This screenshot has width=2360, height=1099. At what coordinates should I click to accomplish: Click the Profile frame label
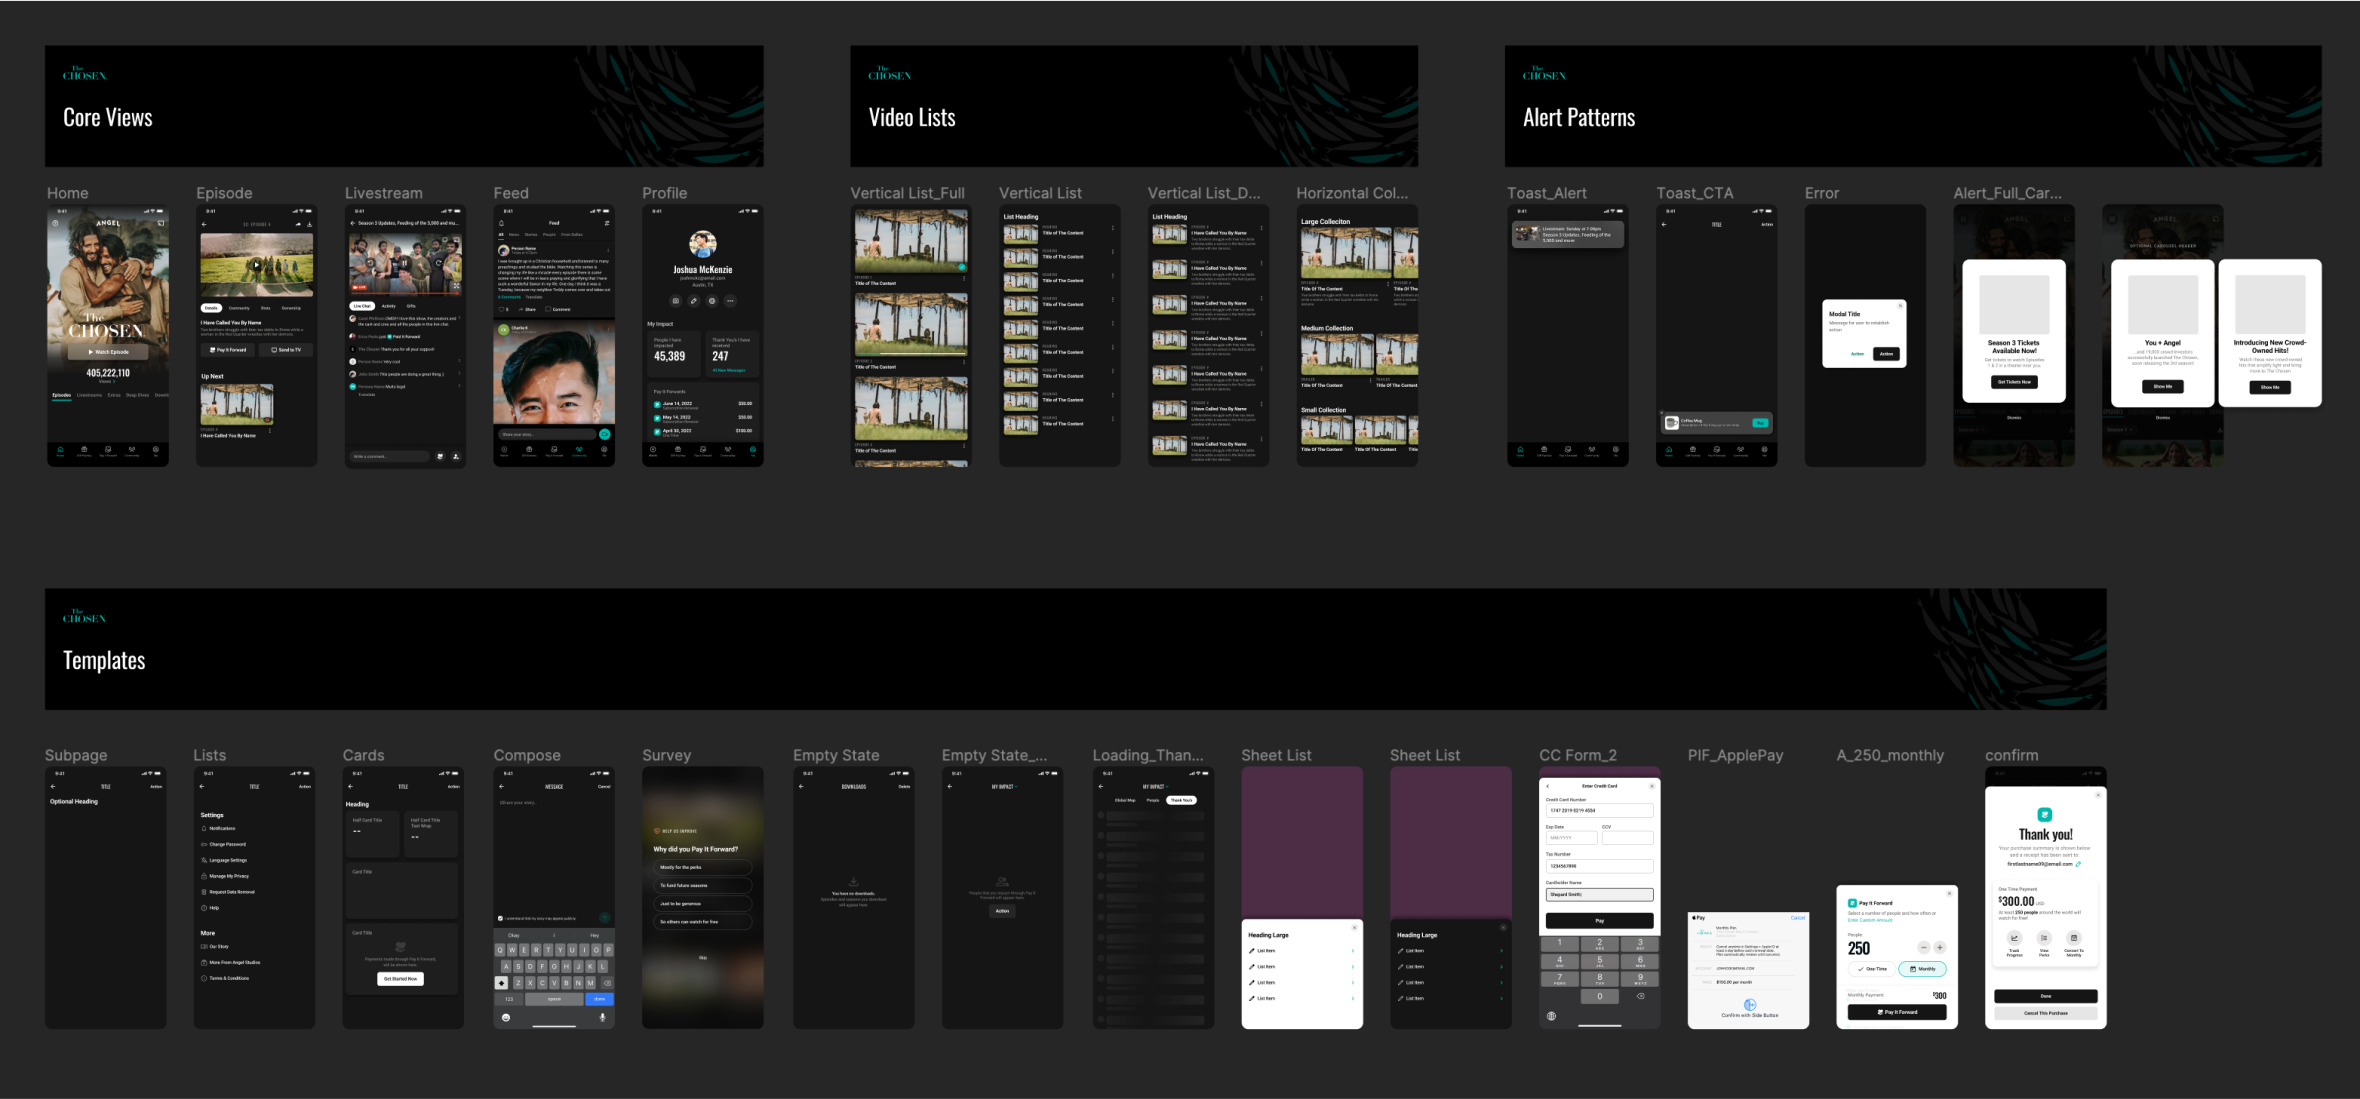(x=664, y=193)
